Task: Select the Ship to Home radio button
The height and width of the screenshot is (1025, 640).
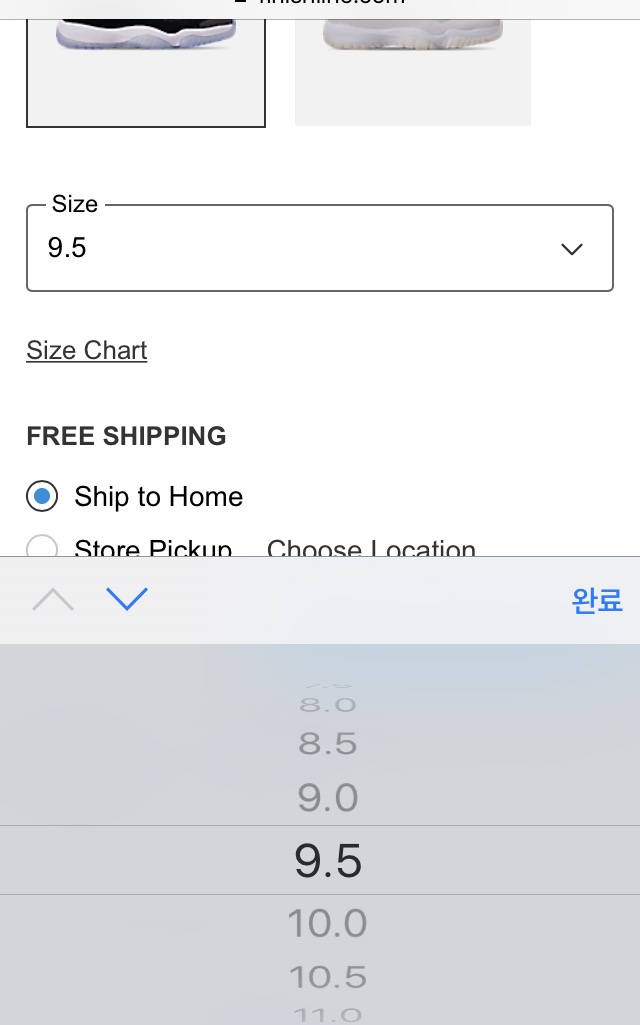Action: [x=42, y=496]
